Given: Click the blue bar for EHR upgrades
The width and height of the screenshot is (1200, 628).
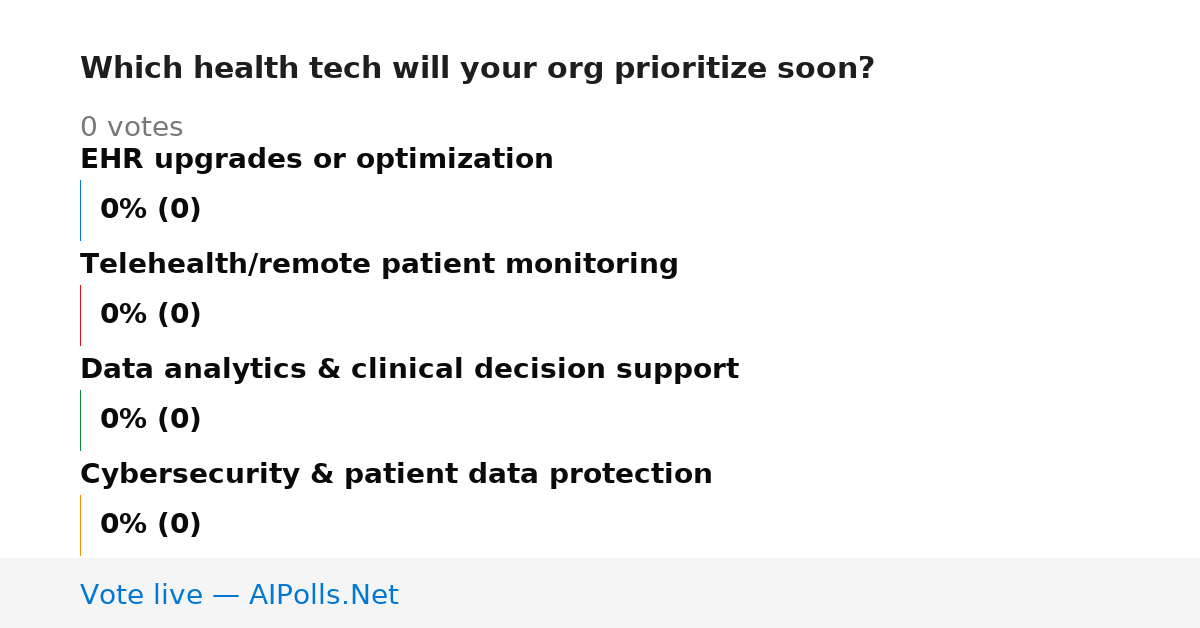Looking at the screenshot, I should (x=80, y=210).
